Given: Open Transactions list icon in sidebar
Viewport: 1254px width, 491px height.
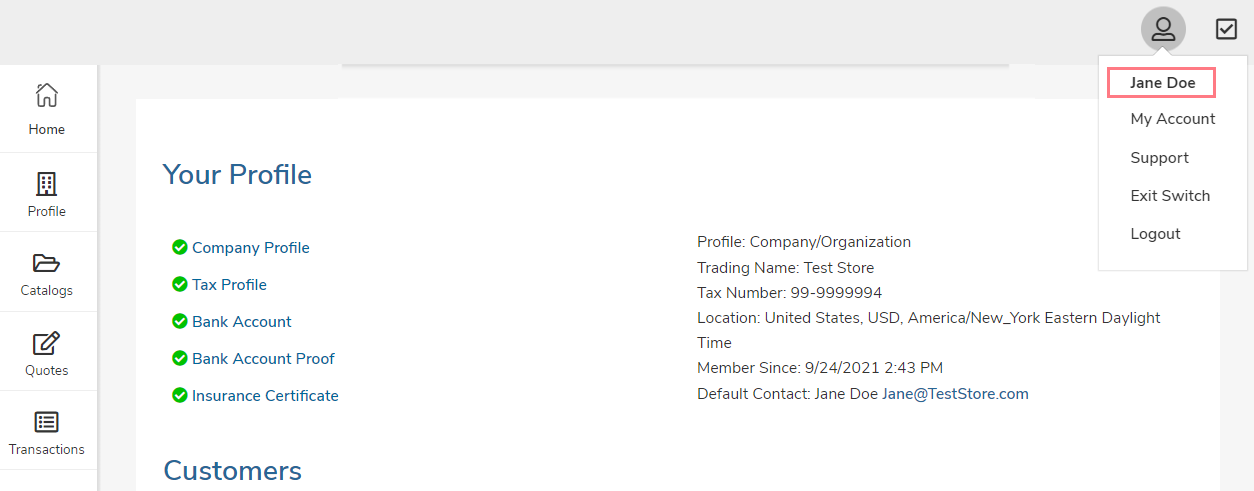Looking at the screenshot, I should point(46,422).
